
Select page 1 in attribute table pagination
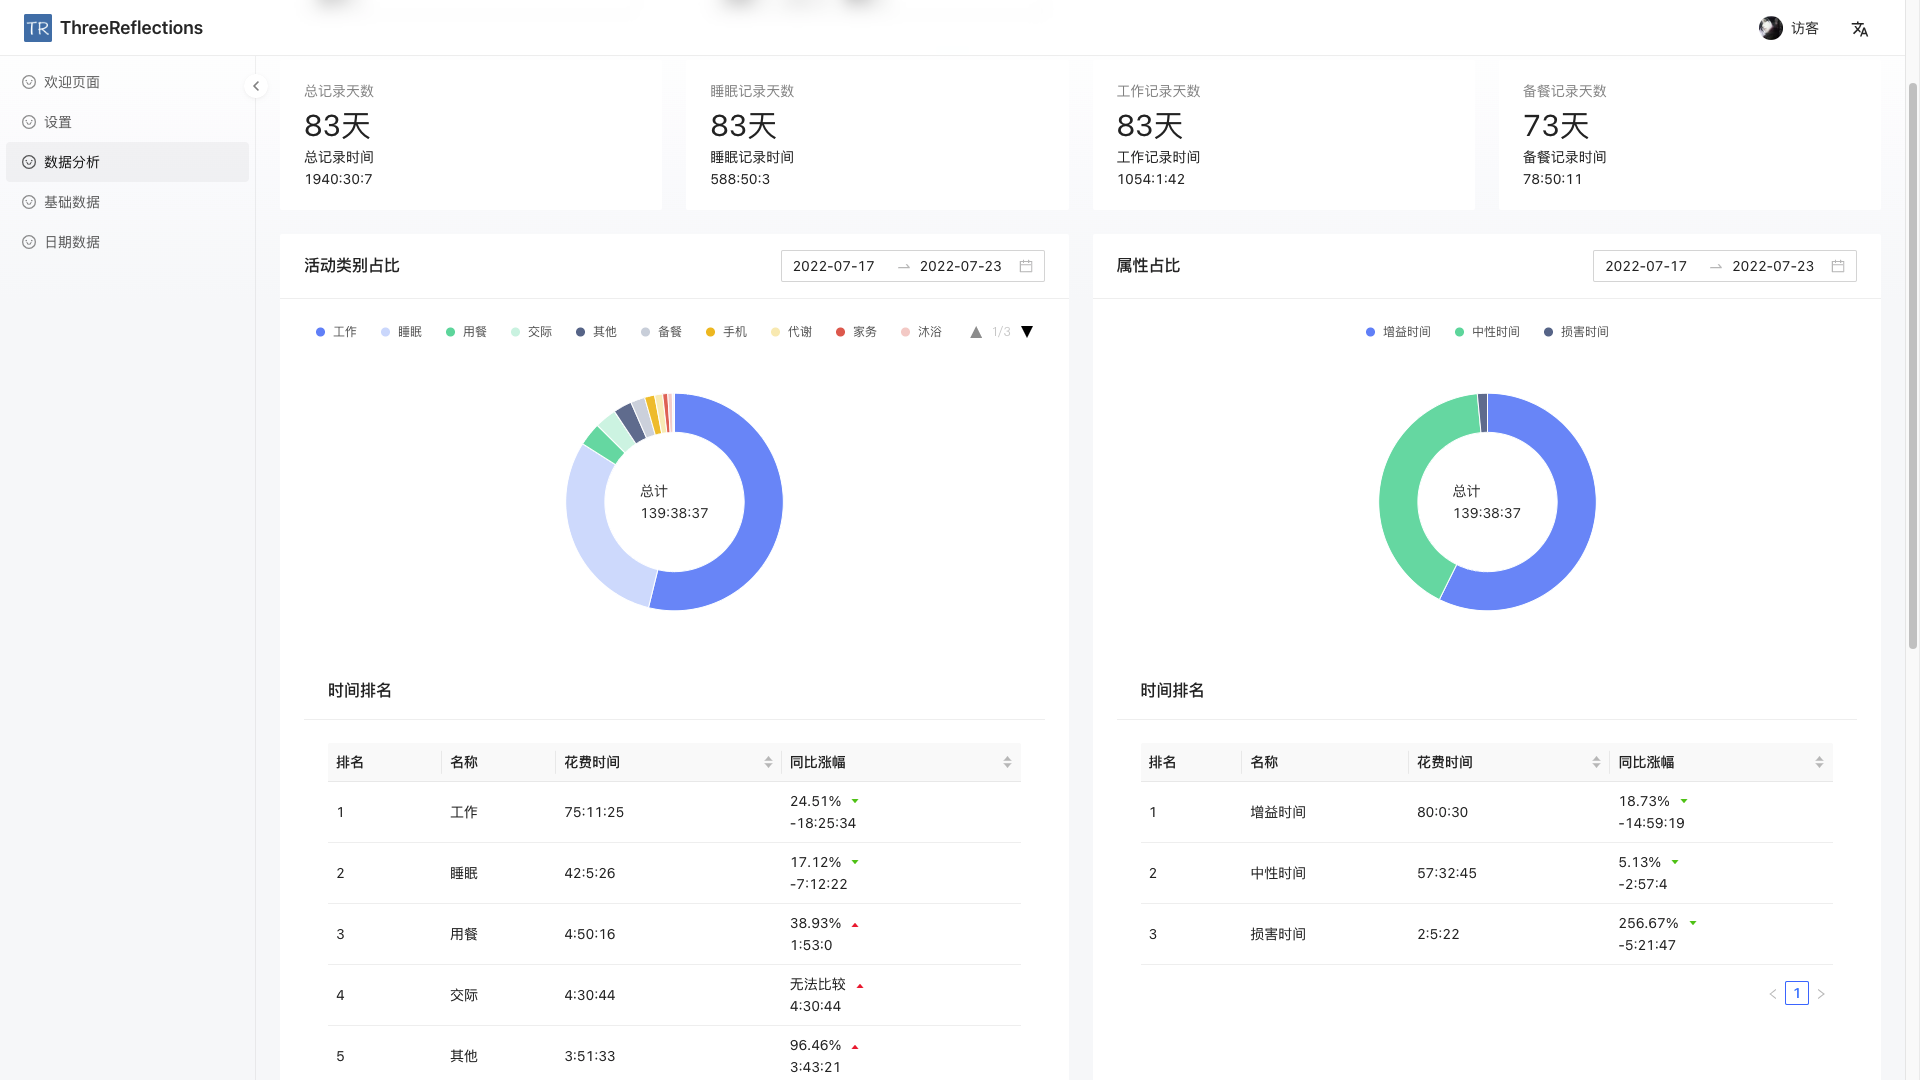tap(1797, 993)
